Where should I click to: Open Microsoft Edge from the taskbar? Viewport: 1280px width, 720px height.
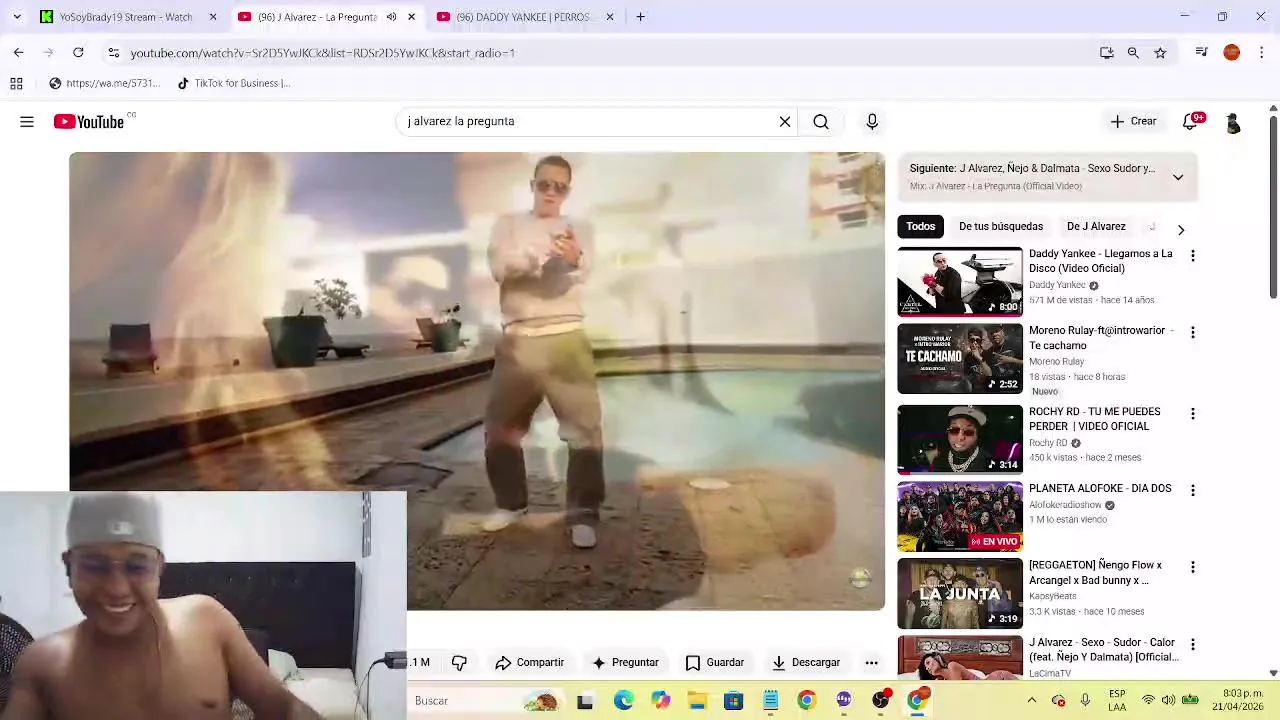(x=623, y=701)
